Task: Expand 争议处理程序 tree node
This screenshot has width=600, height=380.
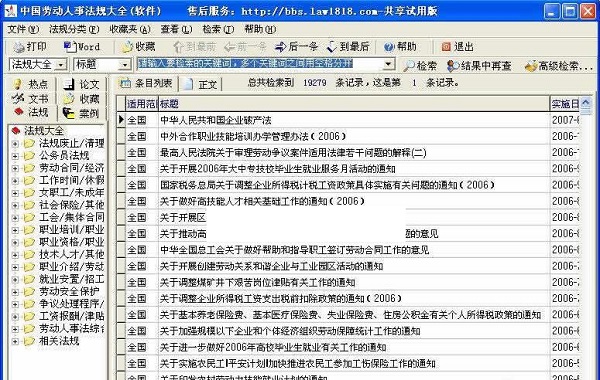Action: 15,304
